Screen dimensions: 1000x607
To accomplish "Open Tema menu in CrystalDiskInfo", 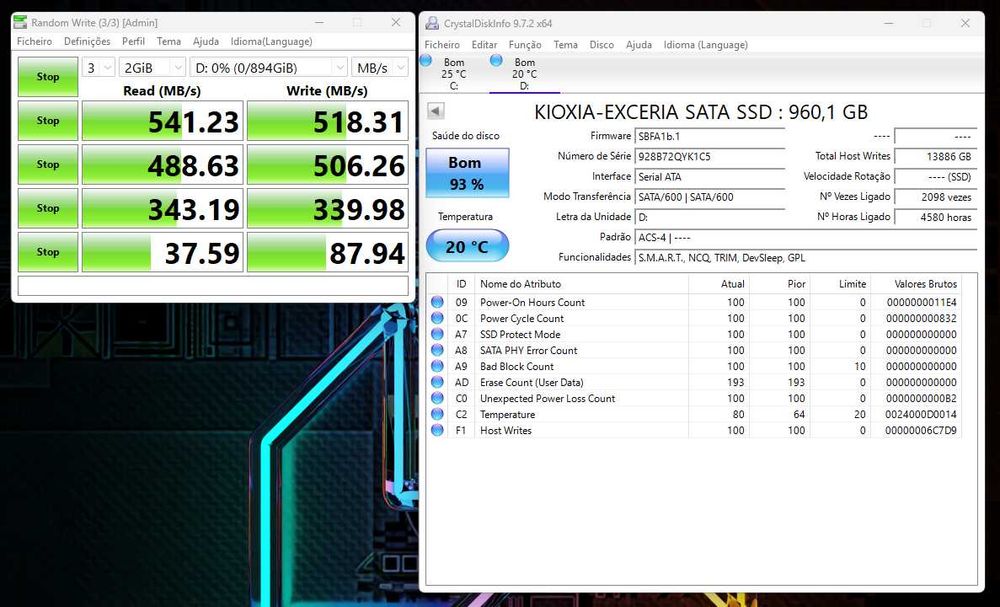I will [566, 45].
